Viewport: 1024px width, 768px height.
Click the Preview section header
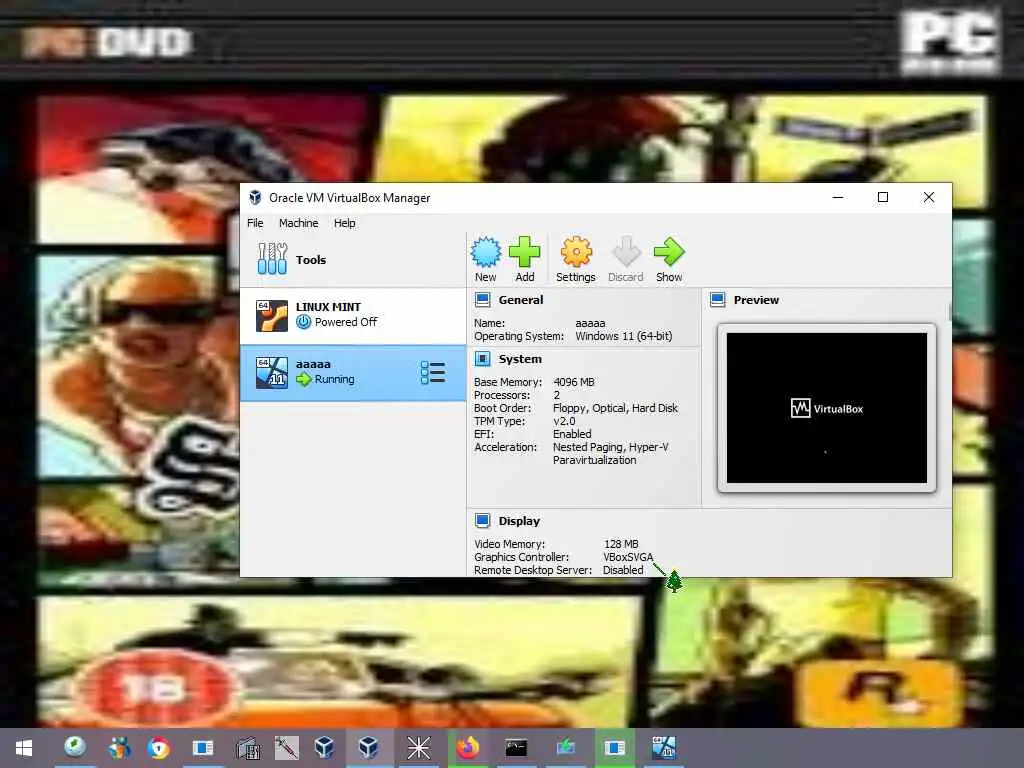pos(756,300)
